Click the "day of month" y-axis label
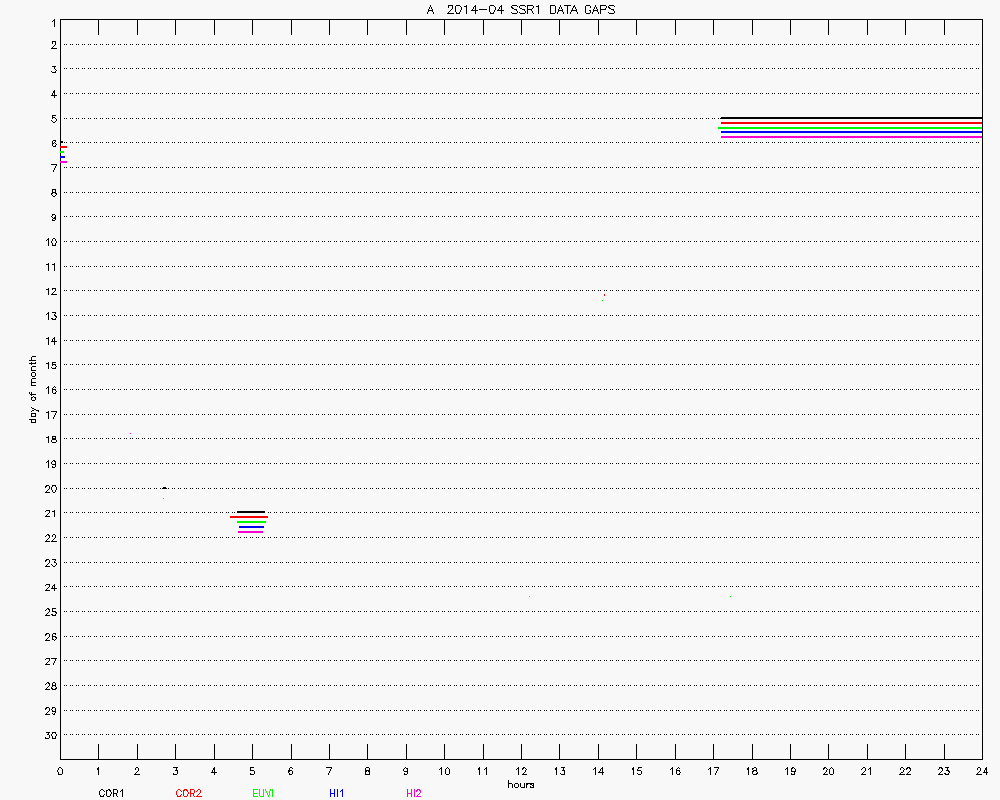The width and height of the screenshot is (1000, 800). (33, 389)
